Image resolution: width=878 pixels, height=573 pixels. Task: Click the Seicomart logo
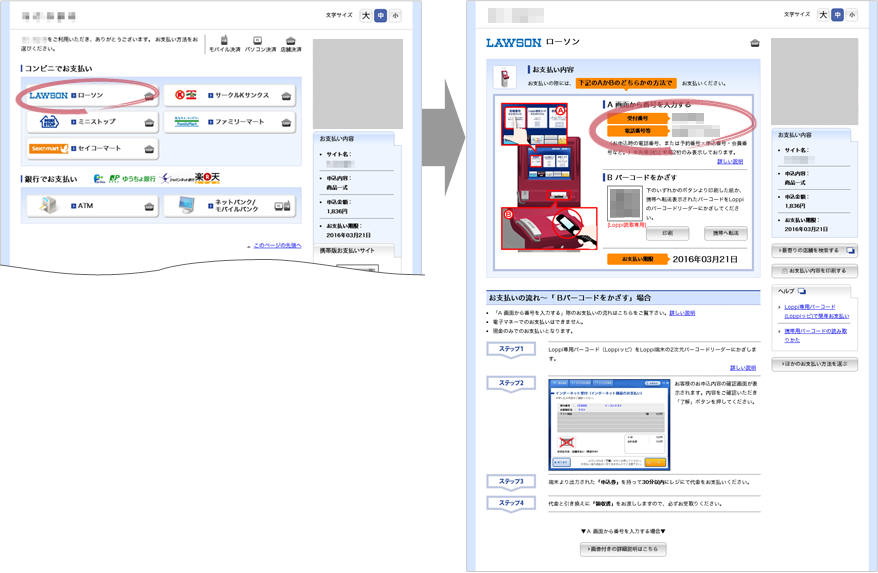49,148
